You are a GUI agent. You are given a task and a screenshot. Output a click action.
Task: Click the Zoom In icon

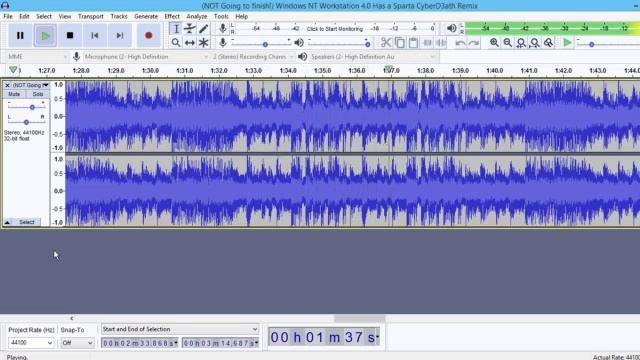click(x=494, y=42)
